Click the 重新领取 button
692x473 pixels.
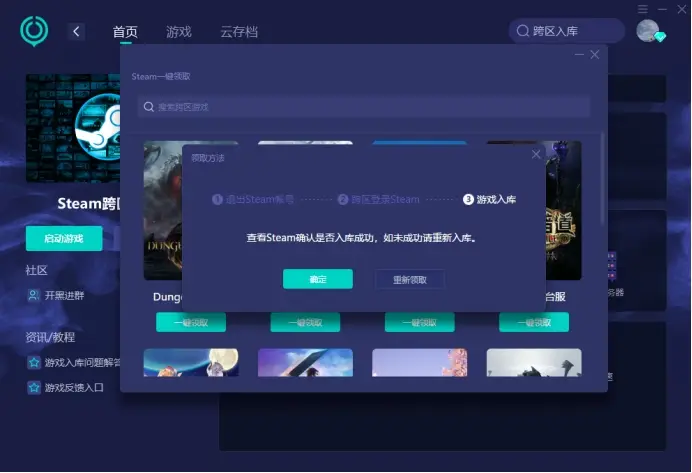pos(409,280)
